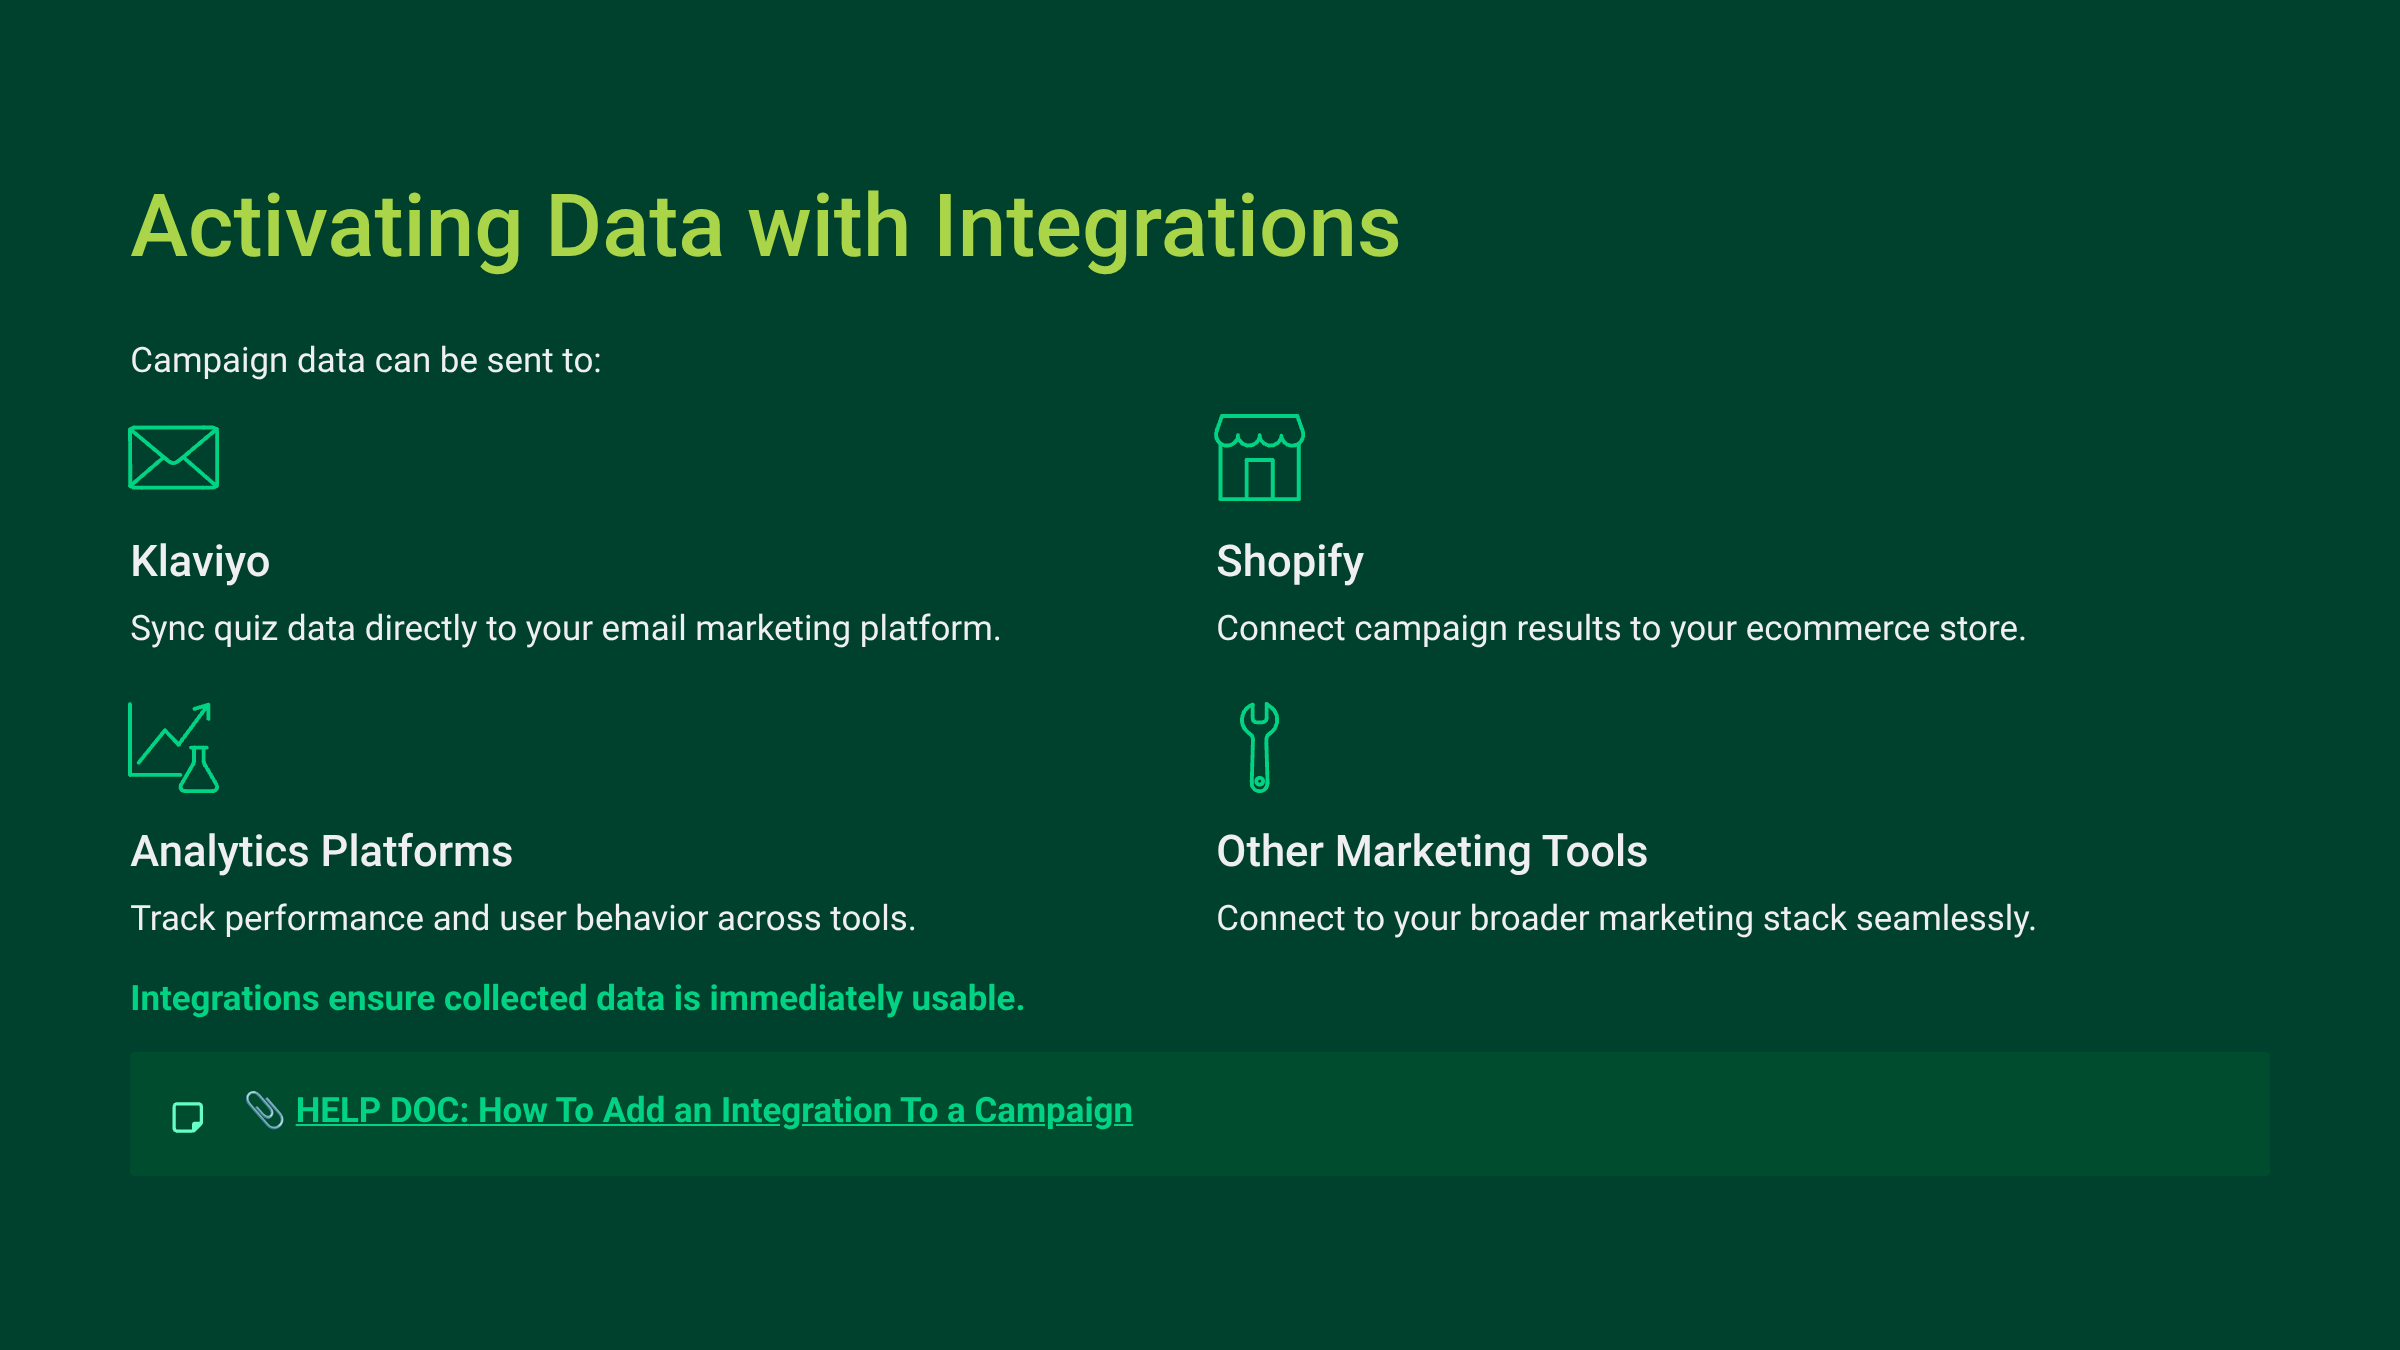2400x1350 pixels.
Task: Select the Klaviyo heading
Action: pyautogui.click(x=200, y=561)
